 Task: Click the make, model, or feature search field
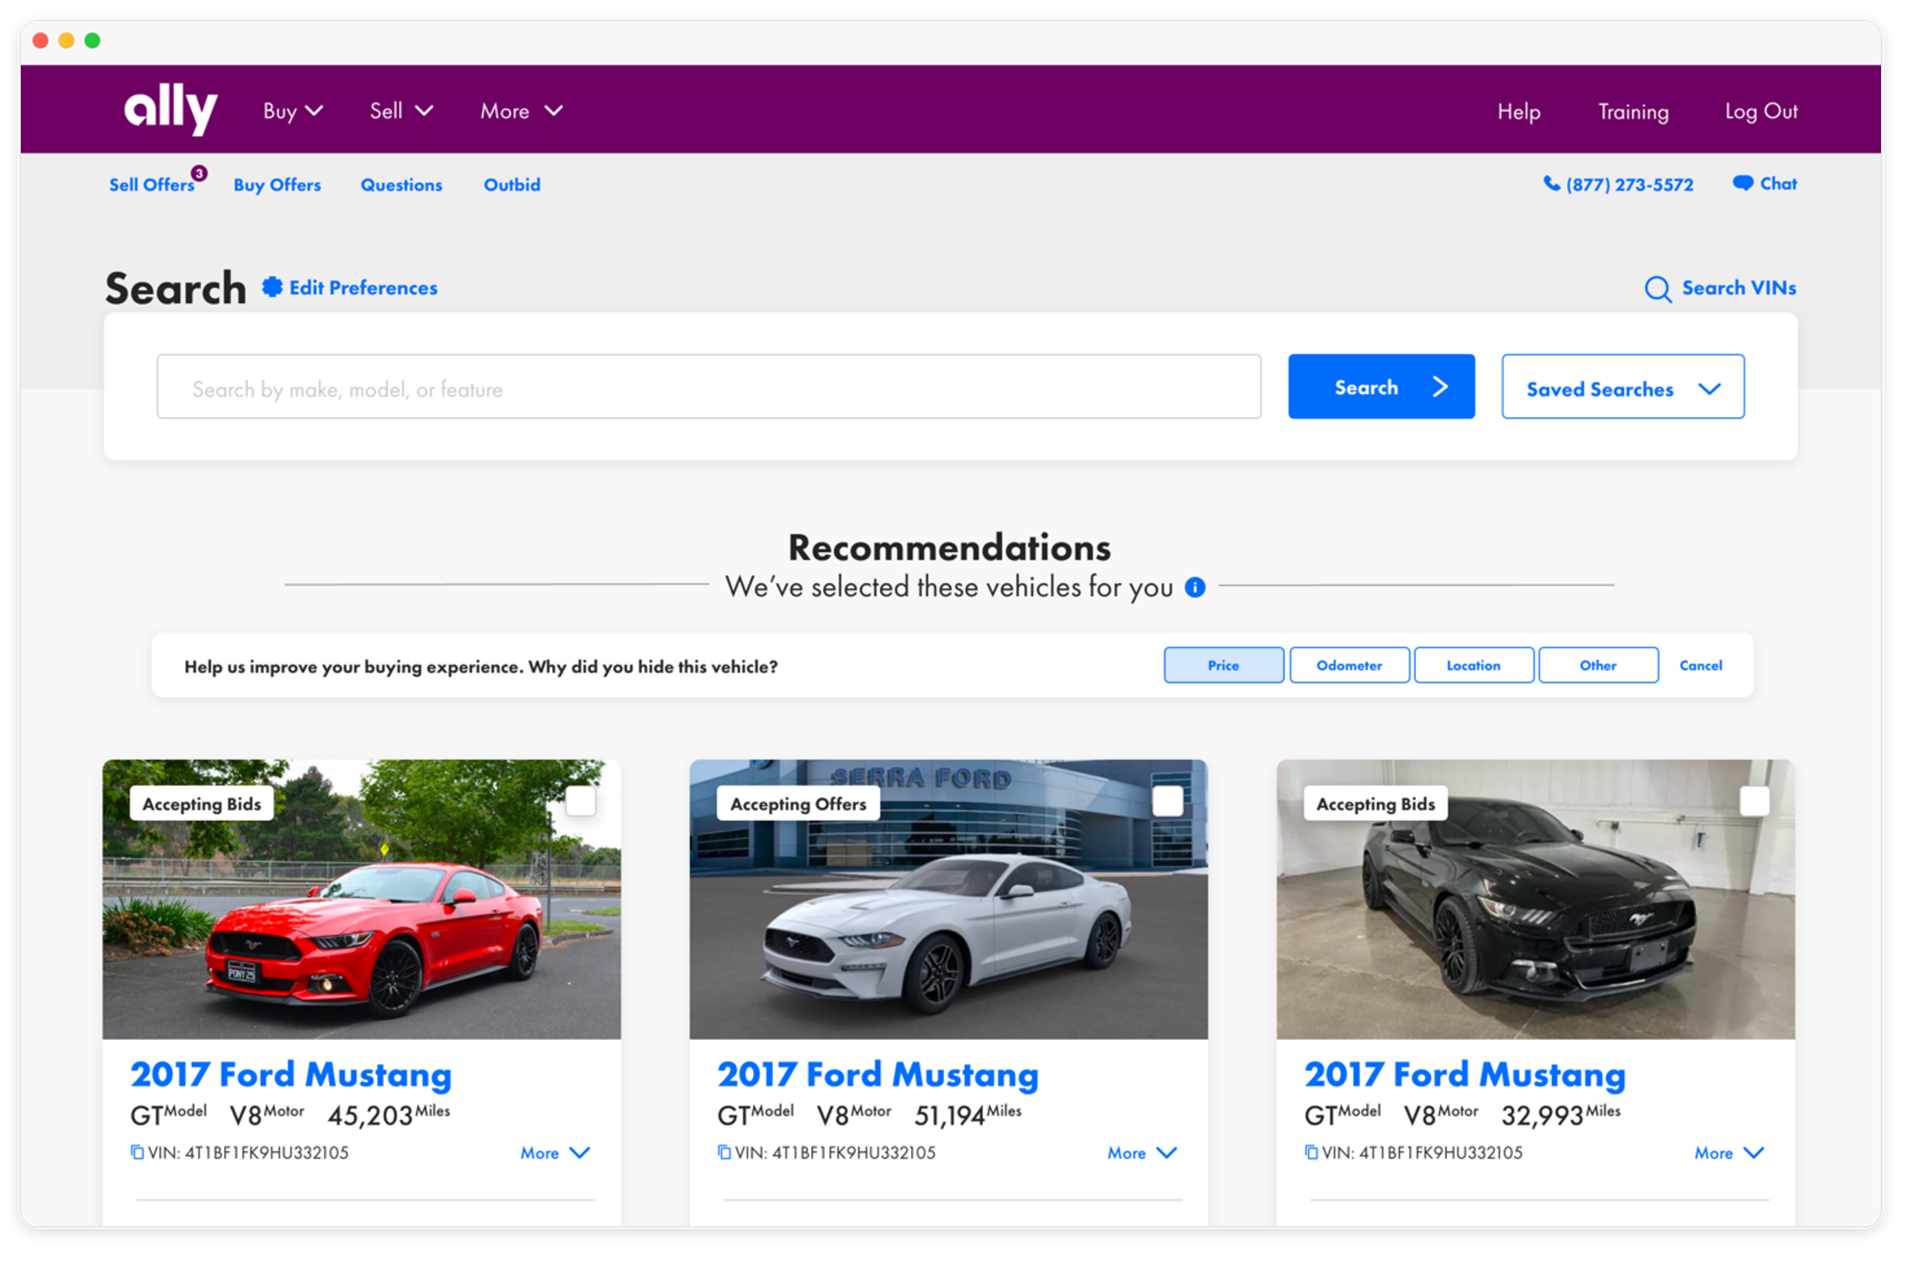tap(708, 387)
